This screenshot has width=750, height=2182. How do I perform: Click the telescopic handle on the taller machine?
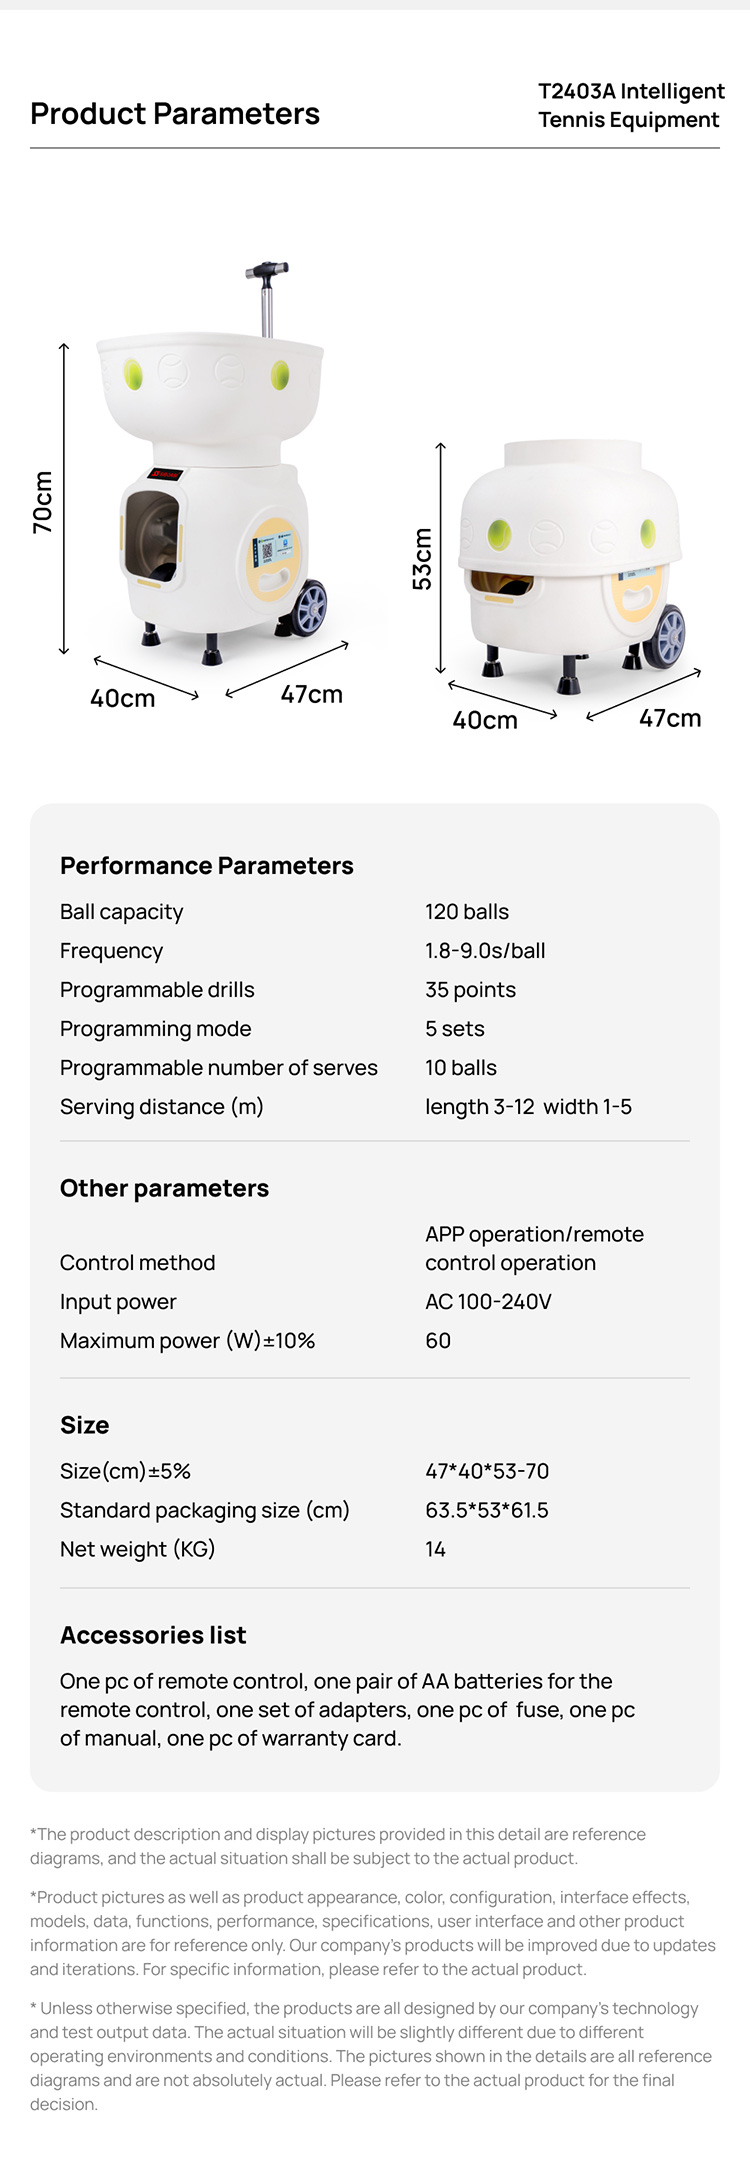click(267, 298)
